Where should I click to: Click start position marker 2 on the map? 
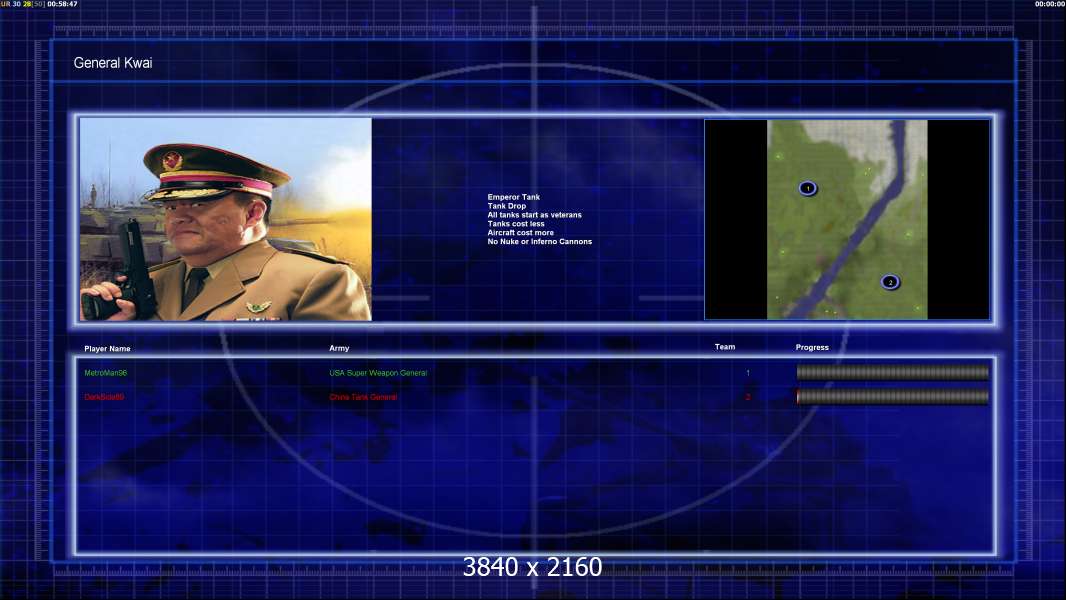coord(890,282)
